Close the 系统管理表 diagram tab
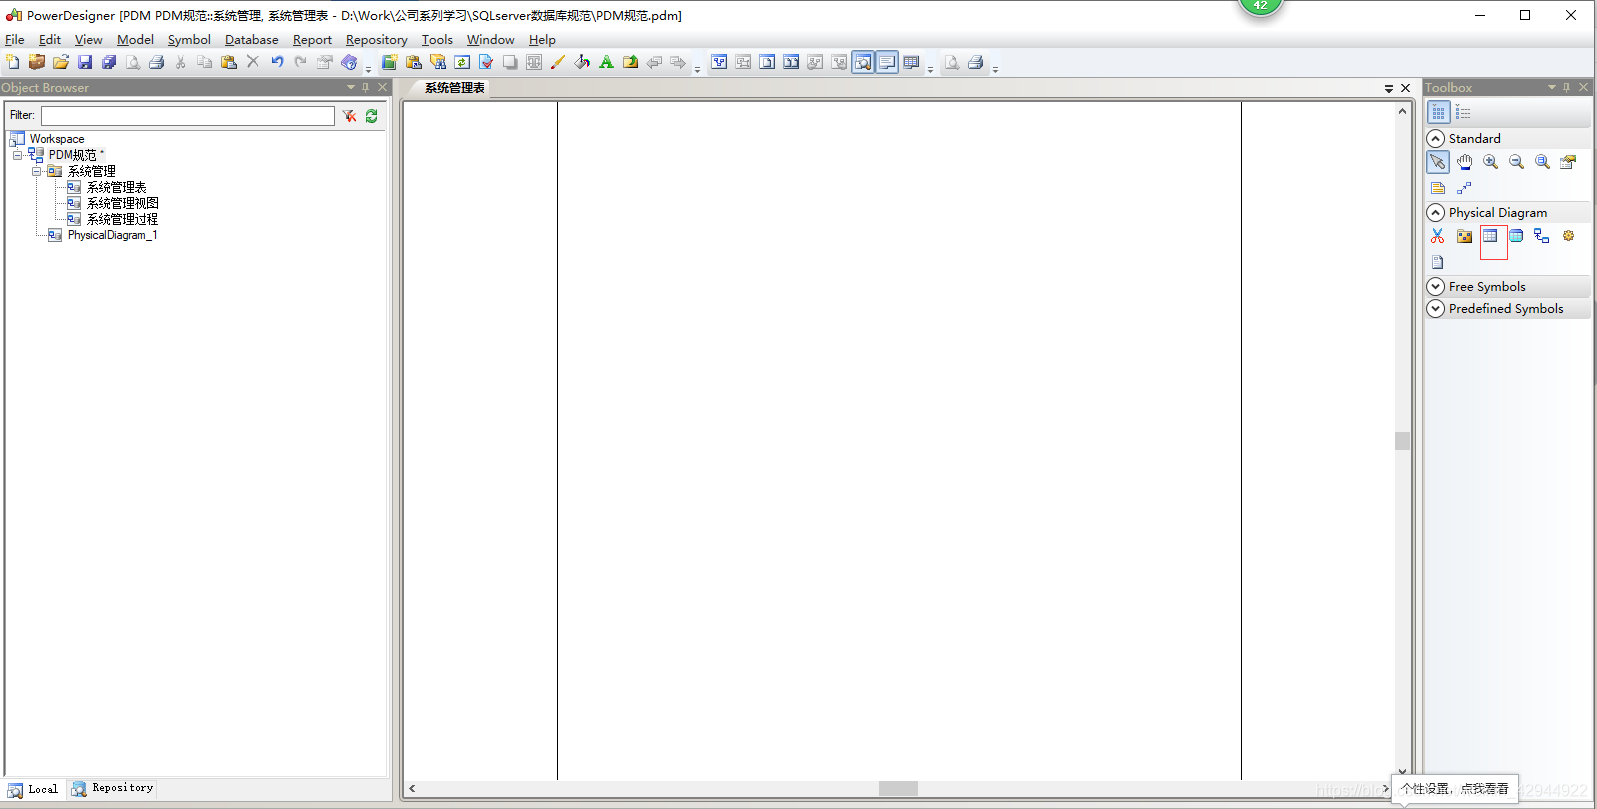The width and height of the screenshot is (1597, 809). click(1405, 88)
